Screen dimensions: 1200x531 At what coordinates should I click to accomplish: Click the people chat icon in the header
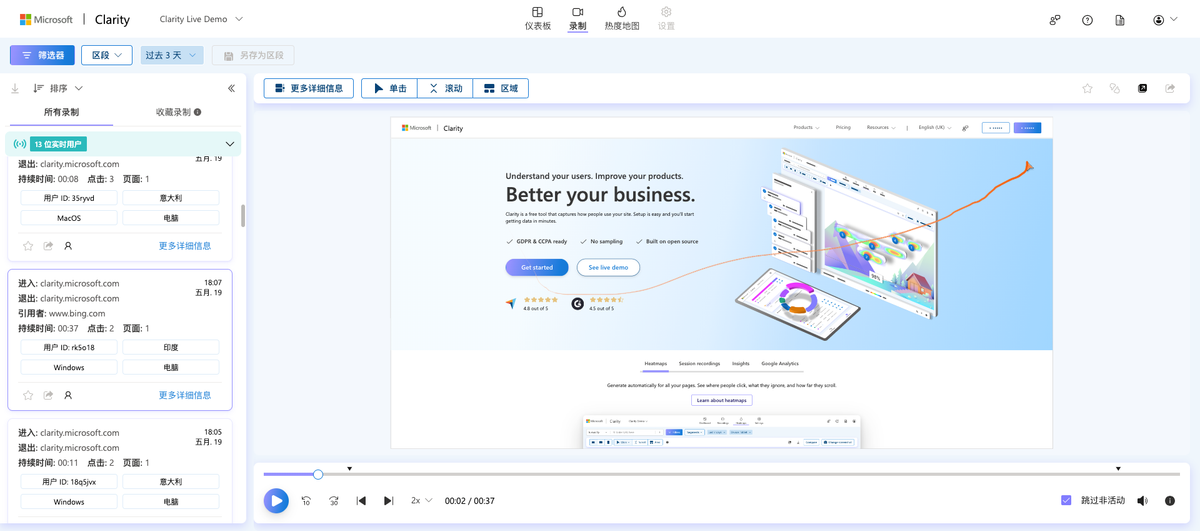click(1055, 19)
